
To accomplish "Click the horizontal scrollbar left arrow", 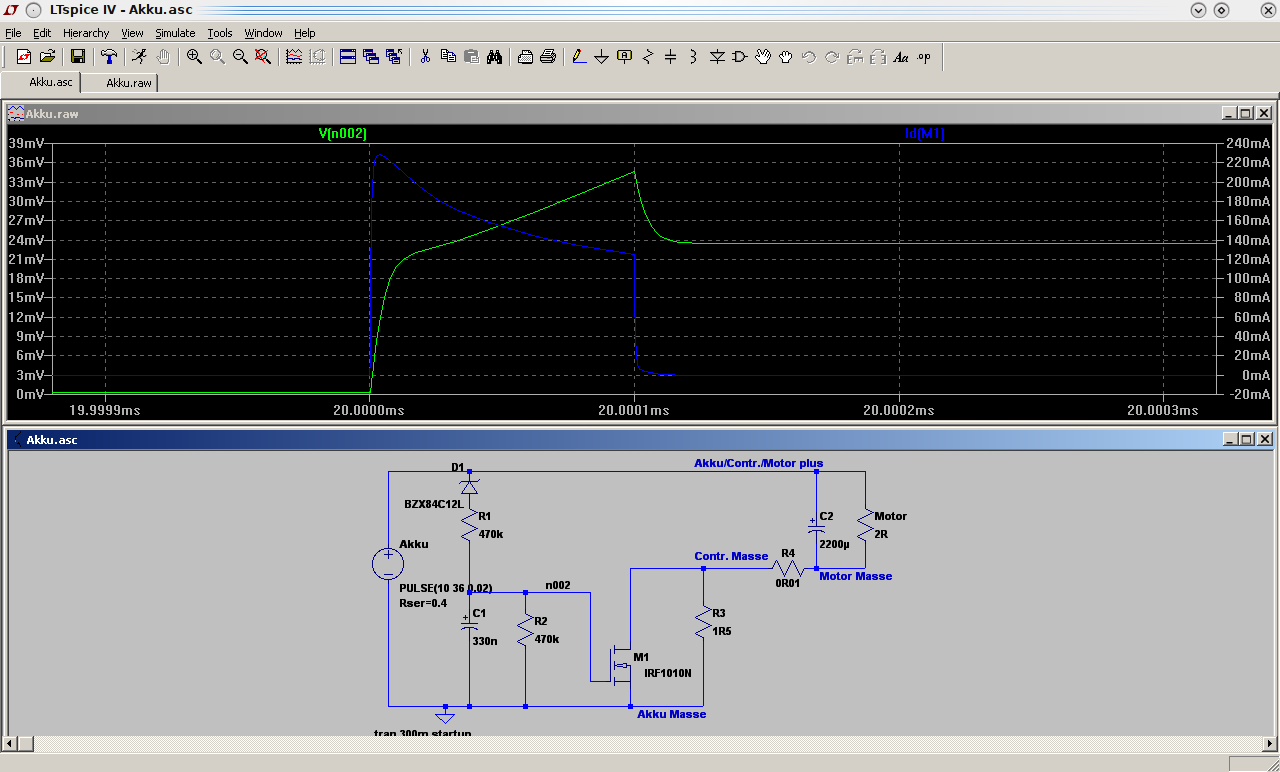I will point(10,744).
